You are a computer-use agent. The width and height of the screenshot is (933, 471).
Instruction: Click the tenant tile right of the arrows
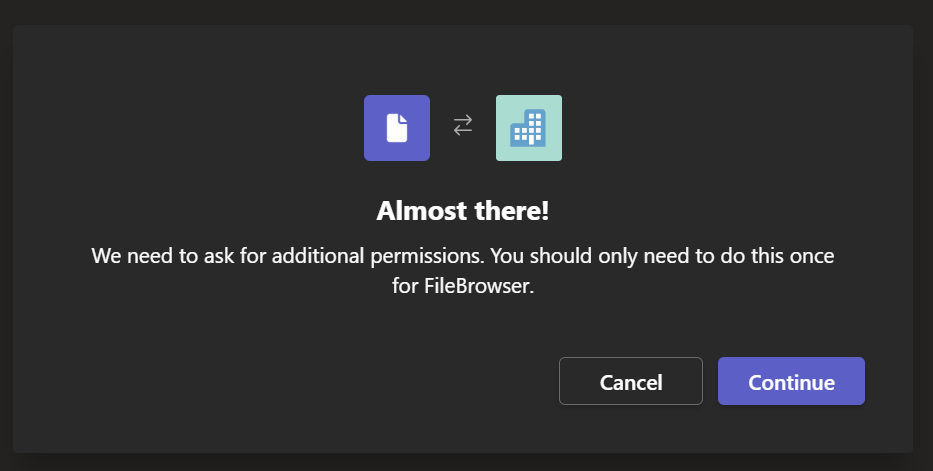pos(528,128)
